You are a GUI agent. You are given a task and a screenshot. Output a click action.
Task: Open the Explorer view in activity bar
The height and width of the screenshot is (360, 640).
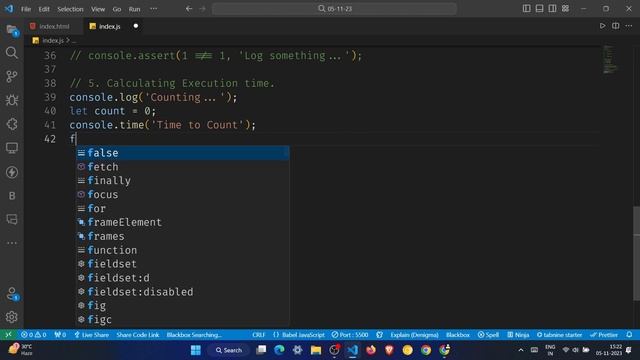point(12,30)
